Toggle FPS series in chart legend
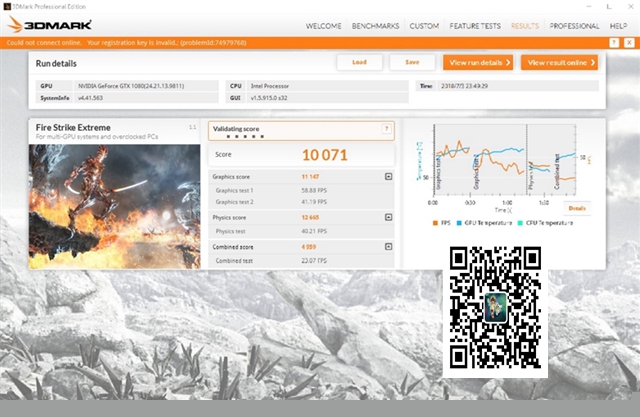Image resolution: width=640 pixels, height=417 pixels. (441, 222)
